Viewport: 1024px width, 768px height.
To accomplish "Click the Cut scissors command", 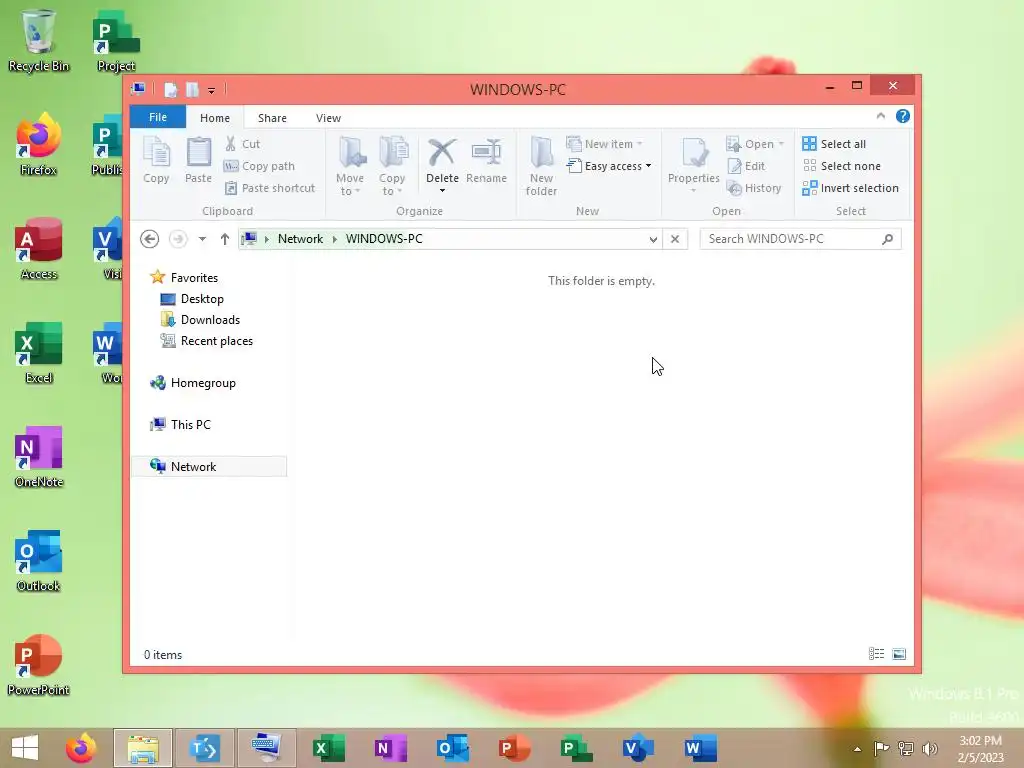I will 242,144.
